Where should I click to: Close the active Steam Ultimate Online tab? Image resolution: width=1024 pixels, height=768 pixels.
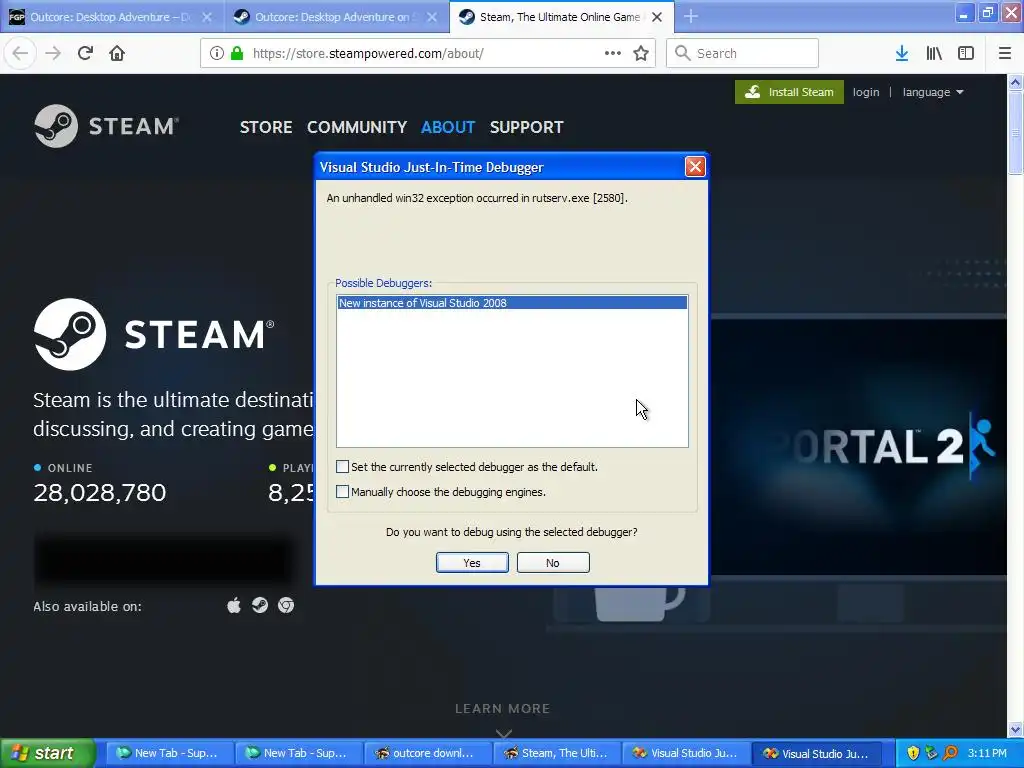(x=657, y=17)
